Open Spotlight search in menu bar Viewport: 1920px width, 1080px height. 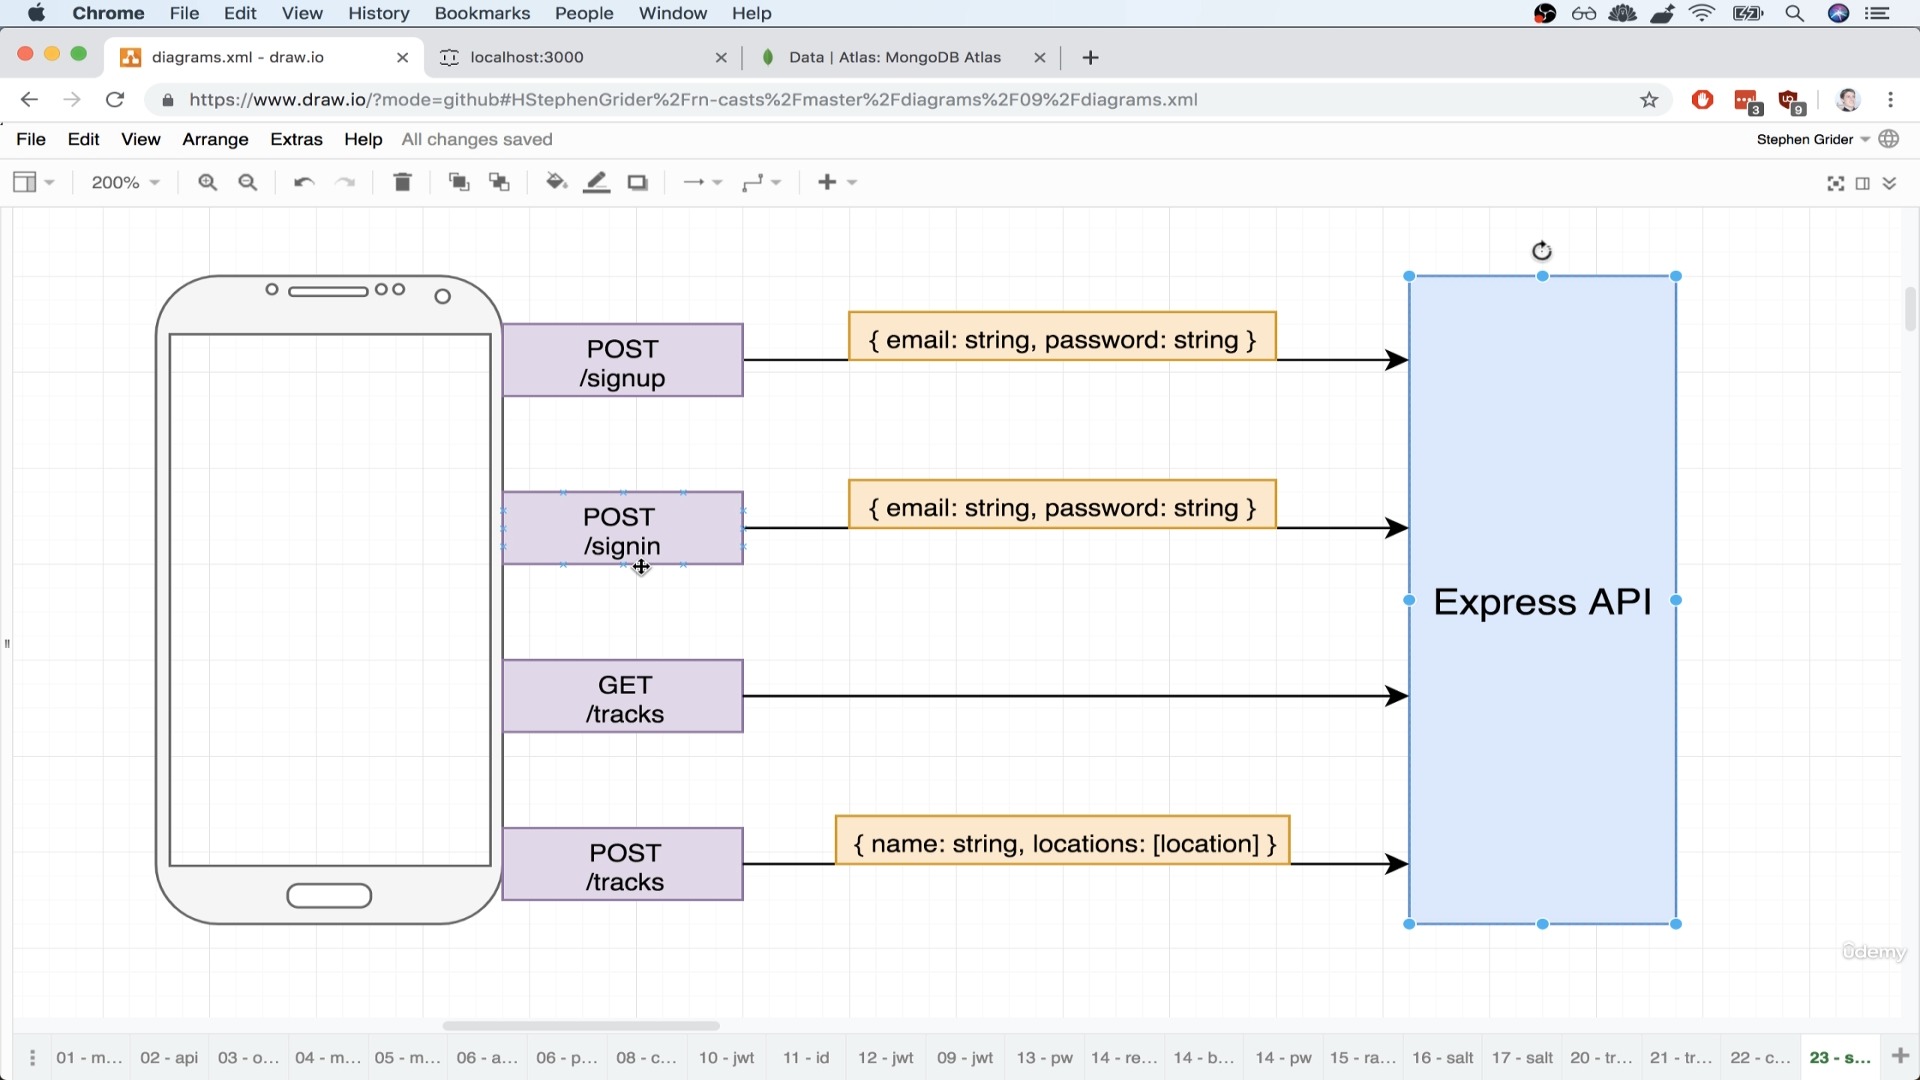1795,13
